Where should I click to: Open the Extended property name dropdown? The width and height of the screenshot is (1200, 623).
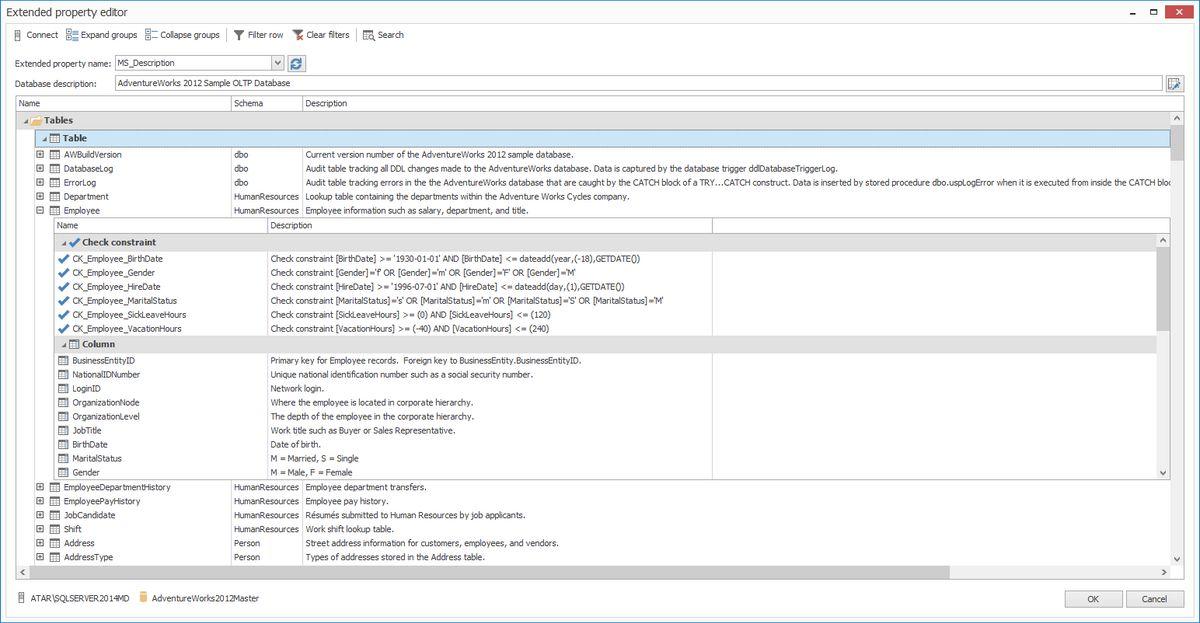pos(278,63)
